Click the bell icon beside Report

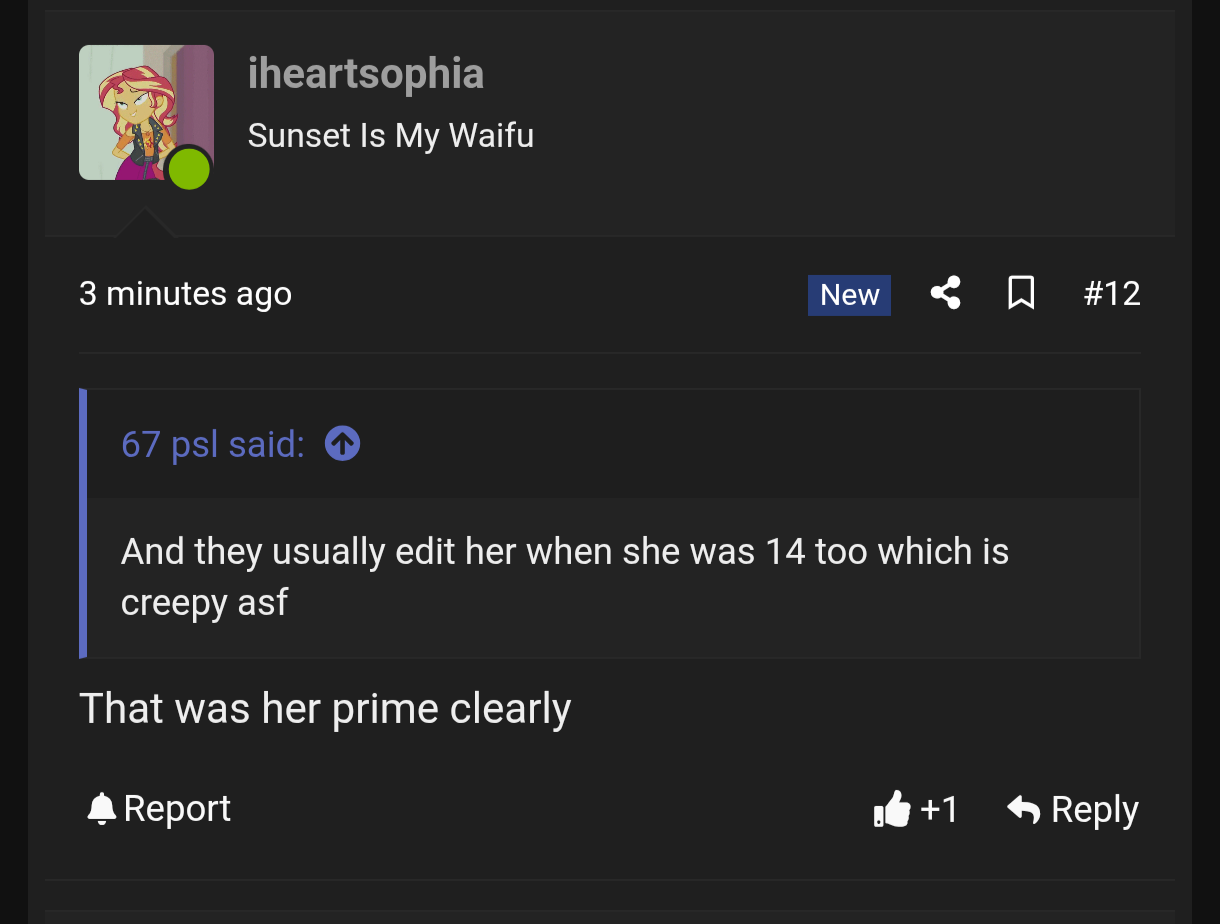click(101, 808)
